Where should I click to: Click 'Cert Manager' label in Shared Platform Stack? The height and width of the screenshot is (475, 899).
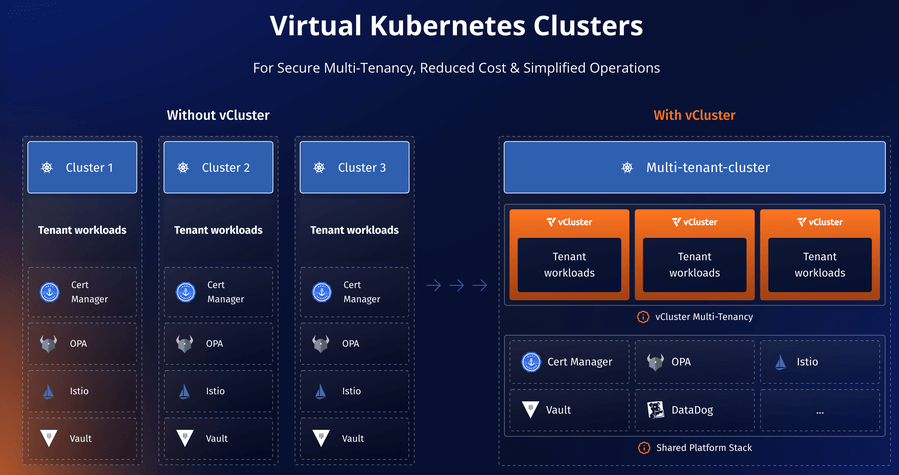[580, 362]
